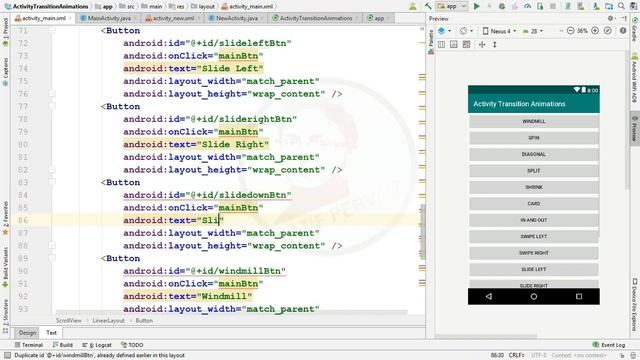Click the Attach debugger to process icon
The height and width of the screenshot is (360, 640).
click(540, 6)
